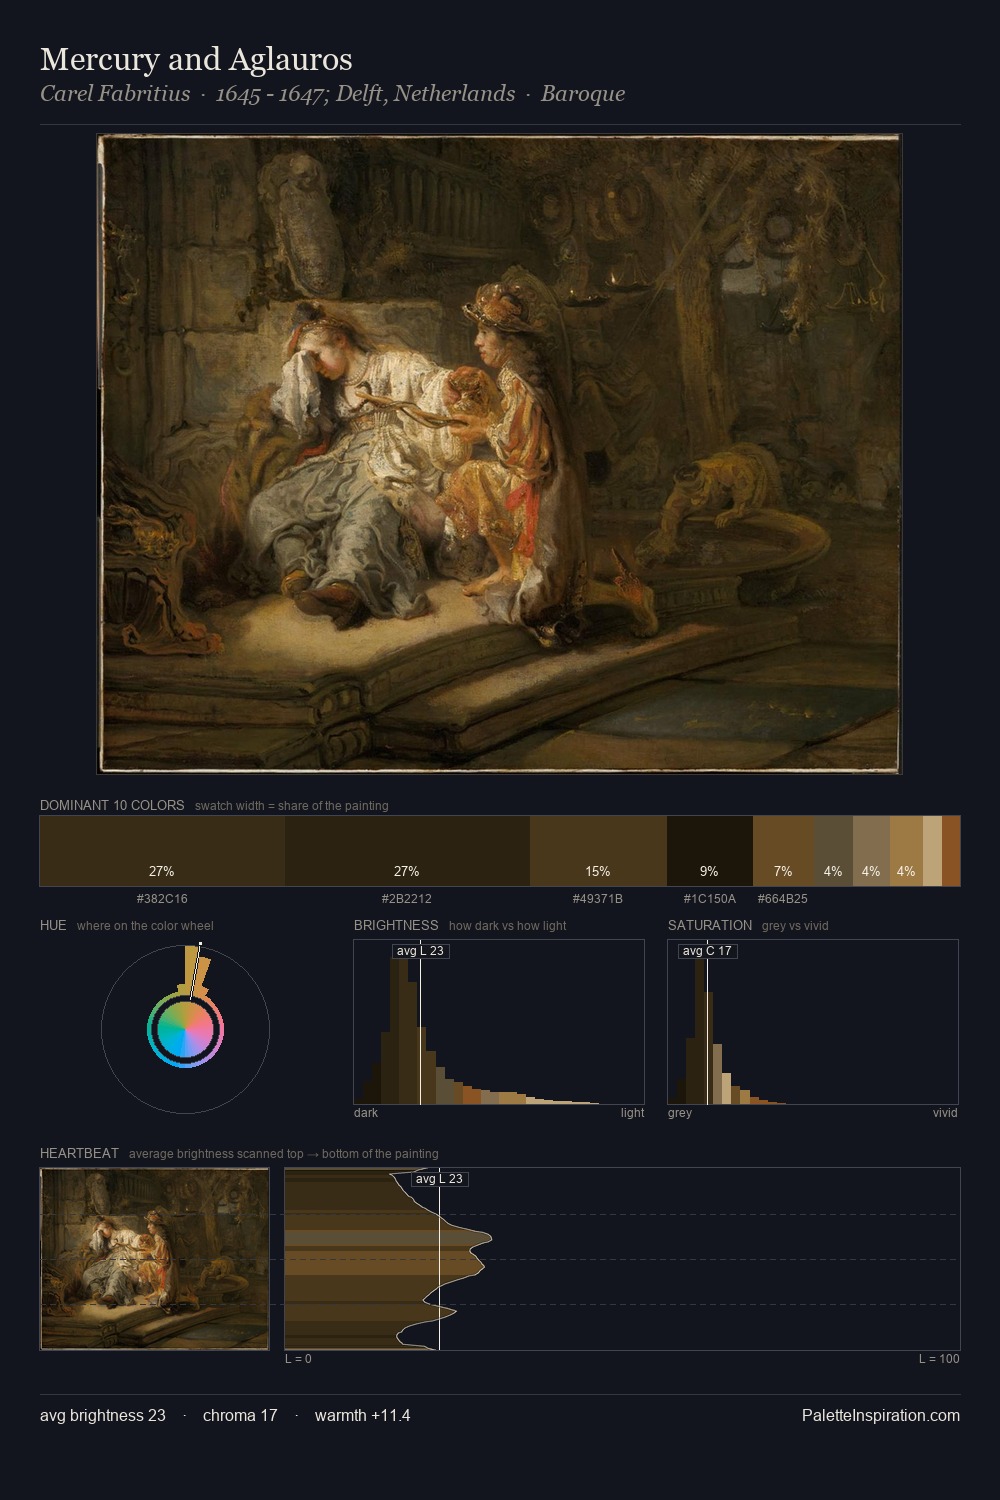Click the 'avg L 23' label in brightness chart
Viewport: 1000px width, 1500px height.
pos(420,951)
